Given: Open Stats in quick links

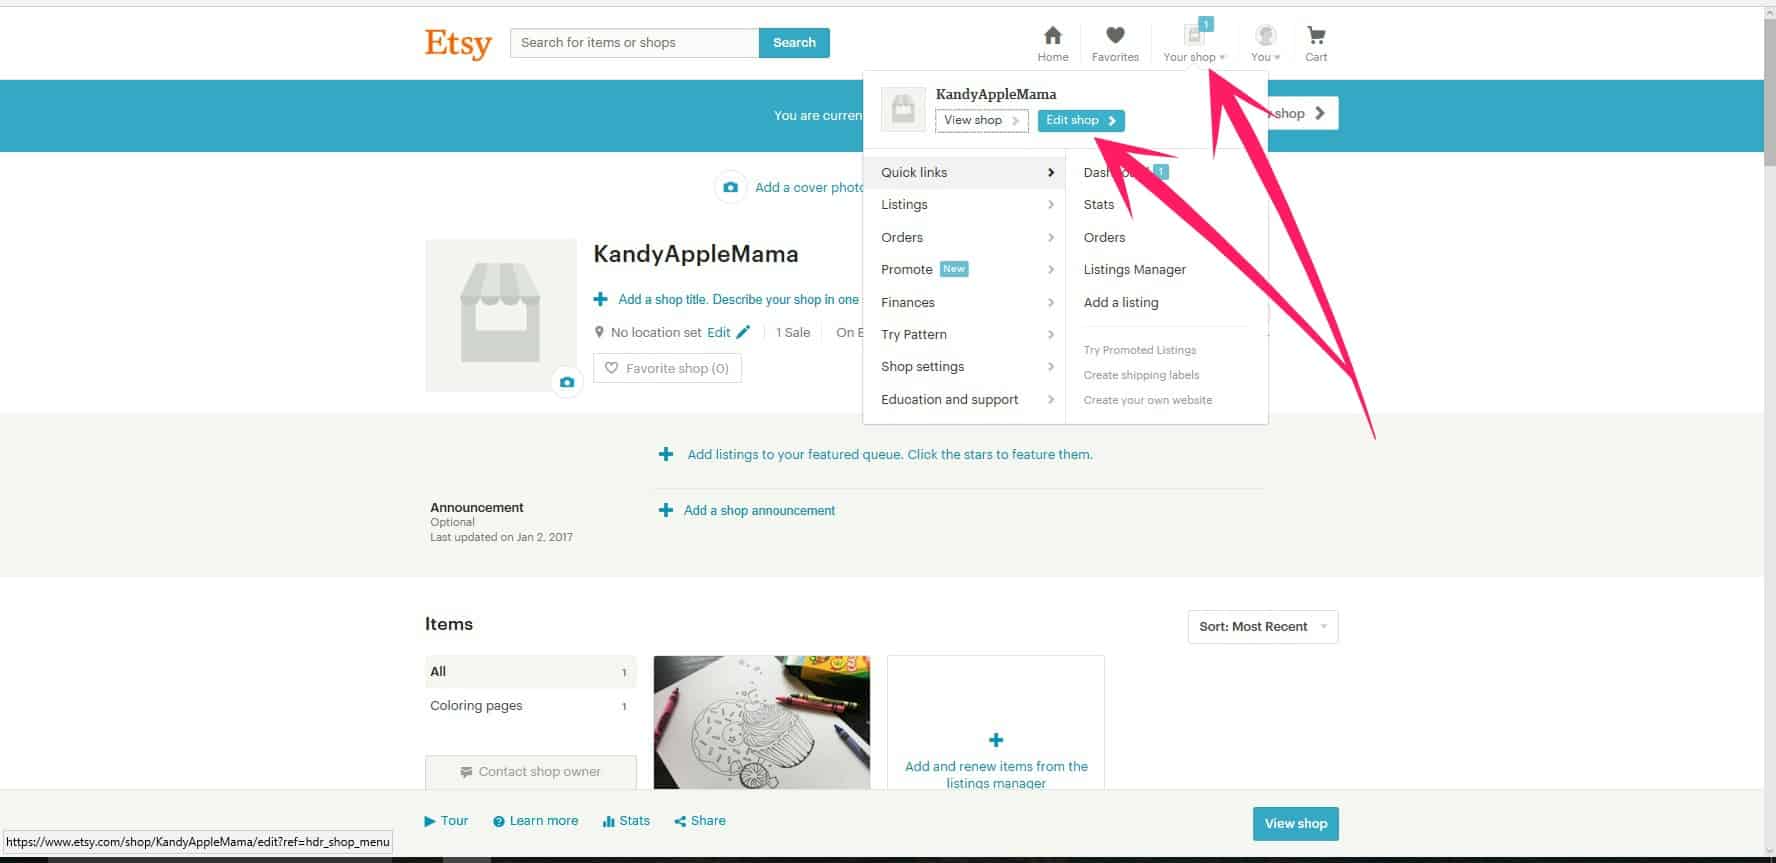Looking at the screenshot, I should (1098, 204).
